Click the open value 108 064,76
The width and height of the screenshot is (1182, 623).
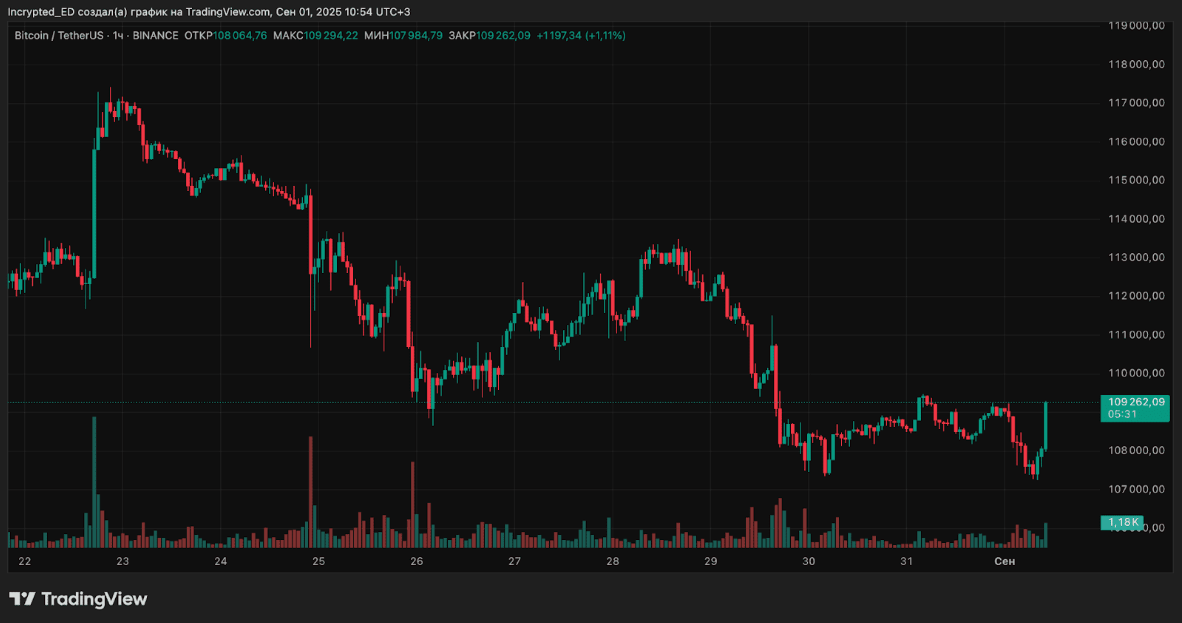coord(240,35)
